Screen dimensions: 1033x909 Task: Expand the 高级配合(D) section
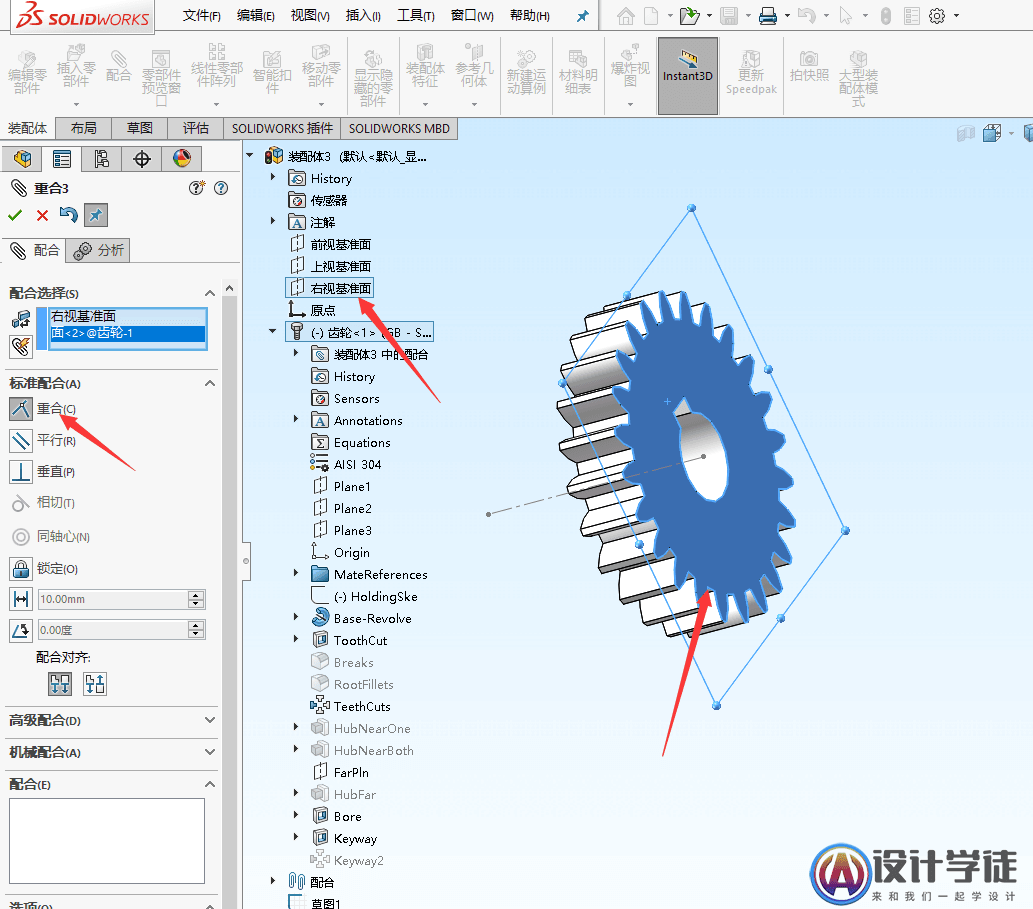pyautogui.click(x=209, y=720)
